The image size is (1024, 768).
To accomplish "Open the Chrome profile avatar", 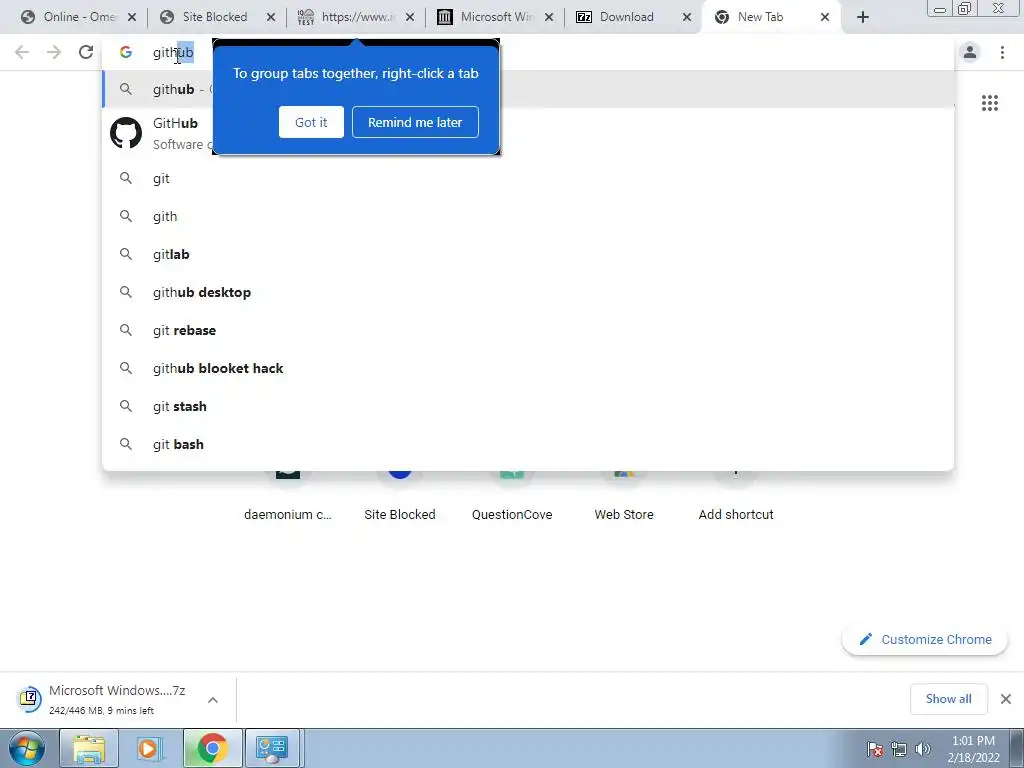I will point(970,52).
